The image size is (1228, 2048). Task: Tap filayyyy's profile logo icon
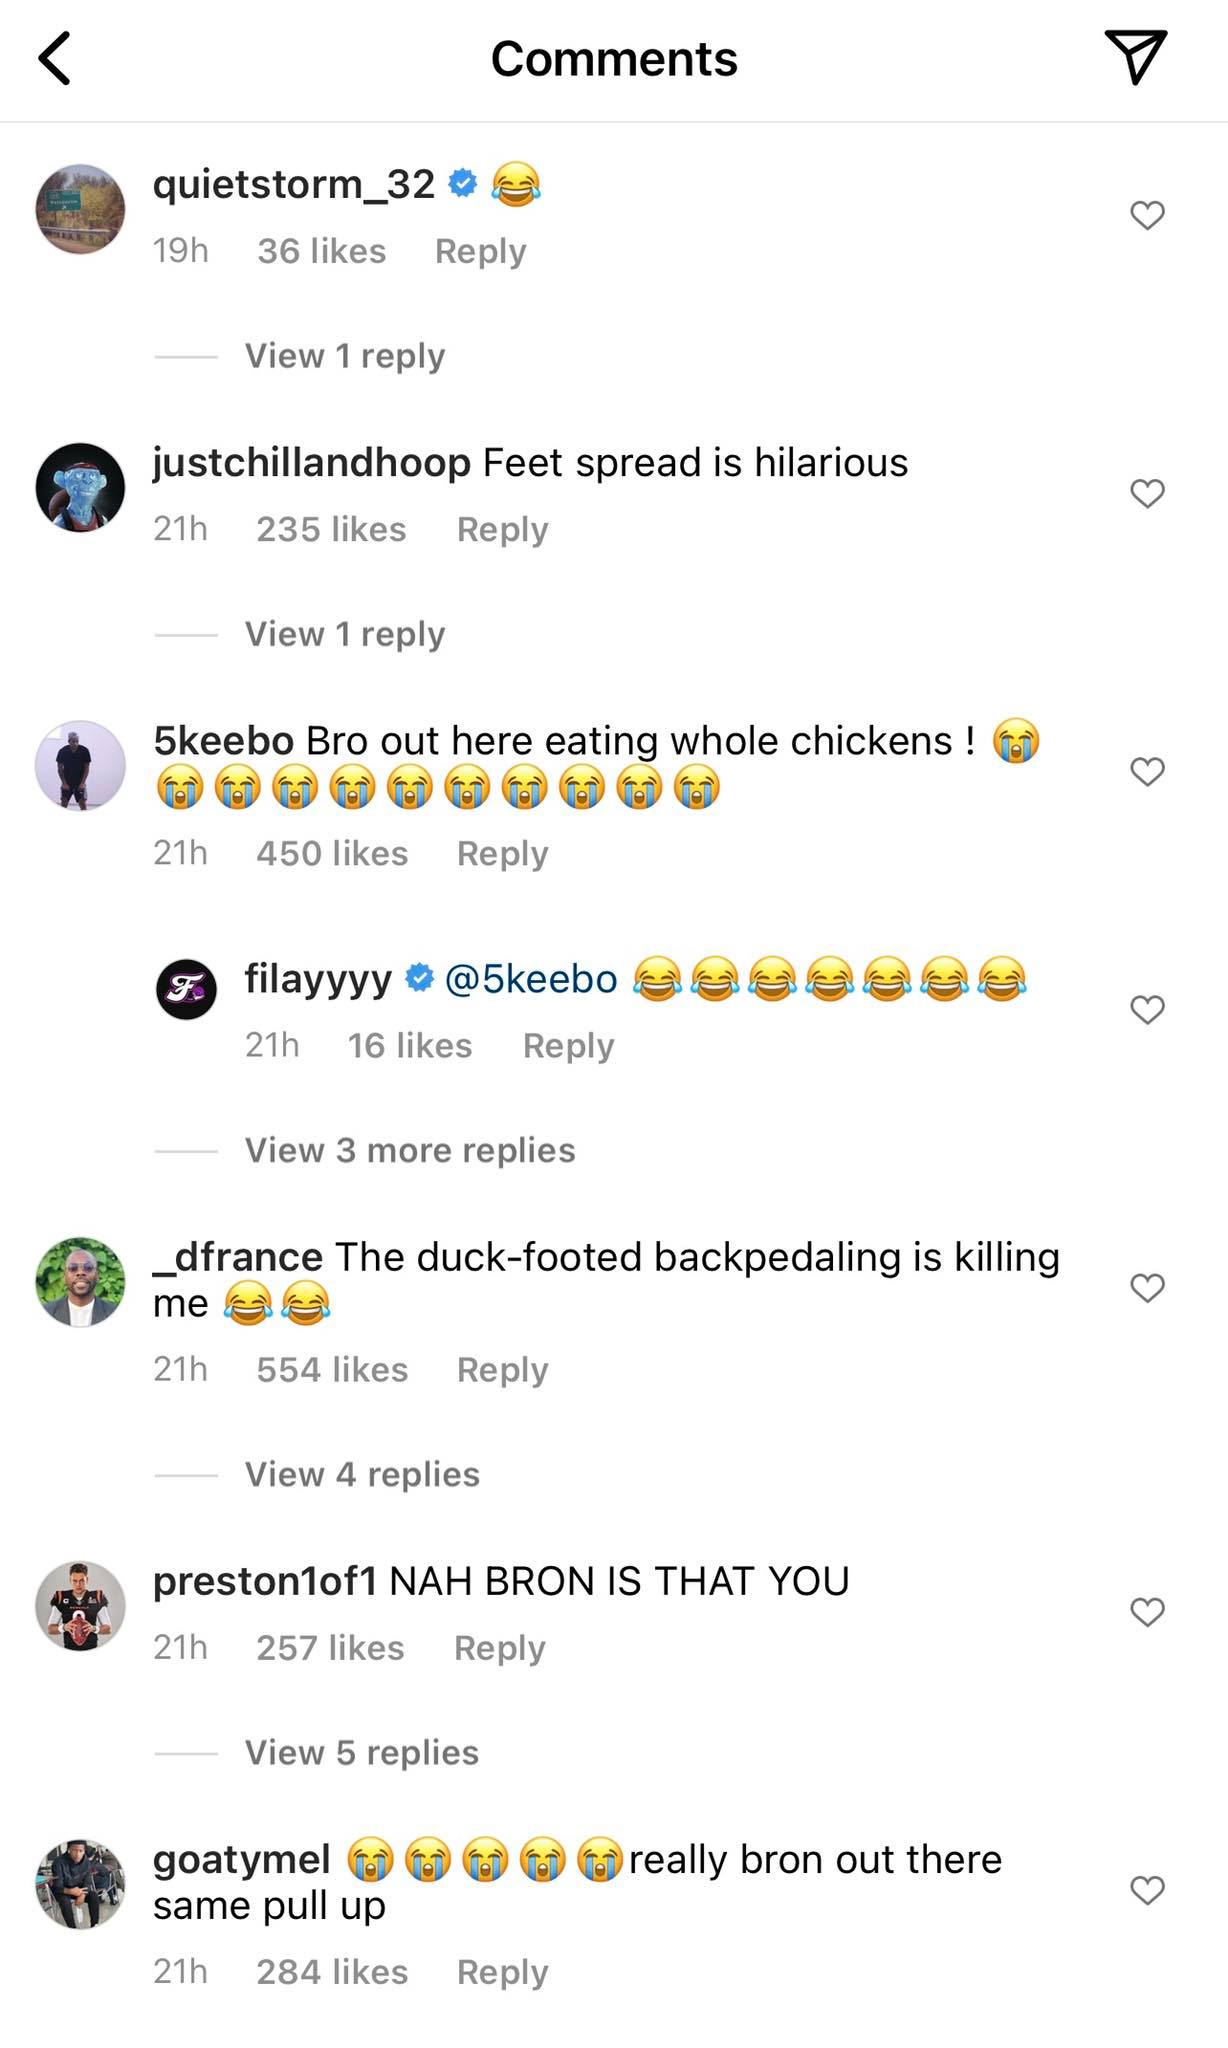[186, 989]
